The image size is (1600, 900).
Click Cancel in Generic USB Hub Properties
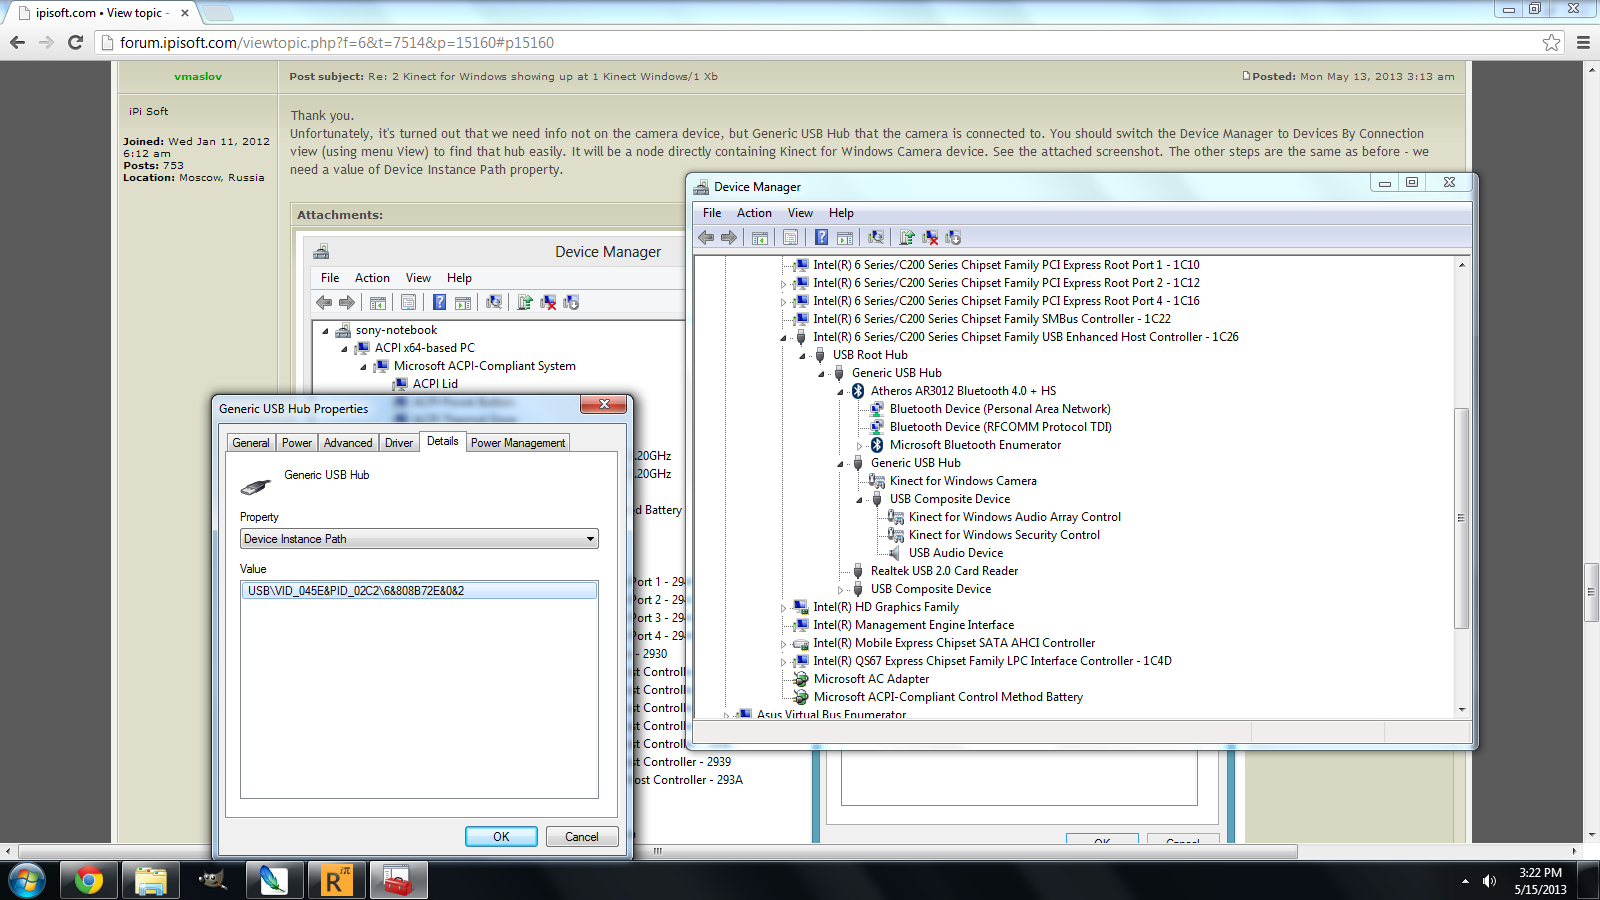(582, 837)
